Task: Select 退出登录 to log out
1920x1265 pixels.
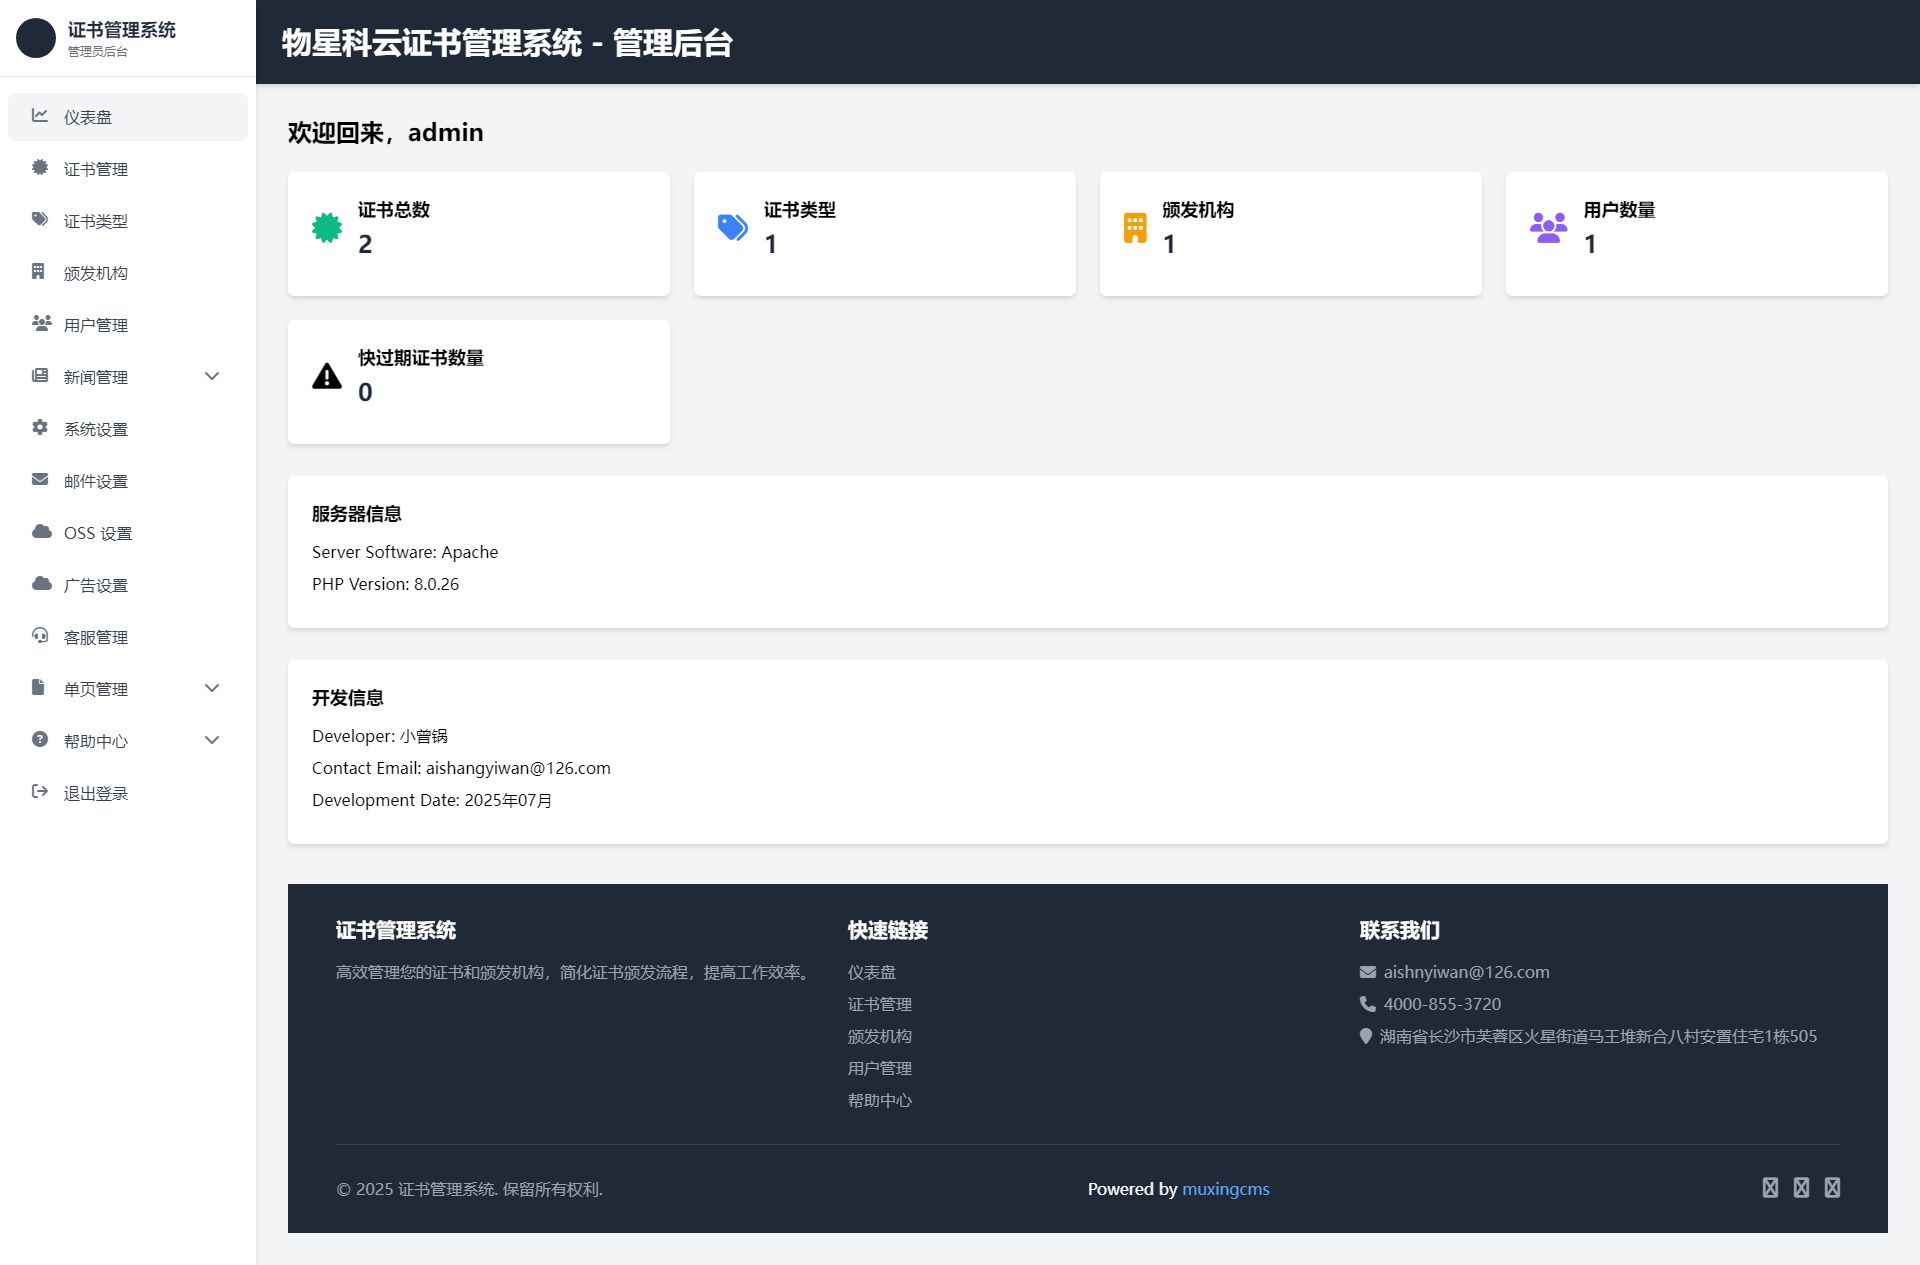Action: point(128,793)
